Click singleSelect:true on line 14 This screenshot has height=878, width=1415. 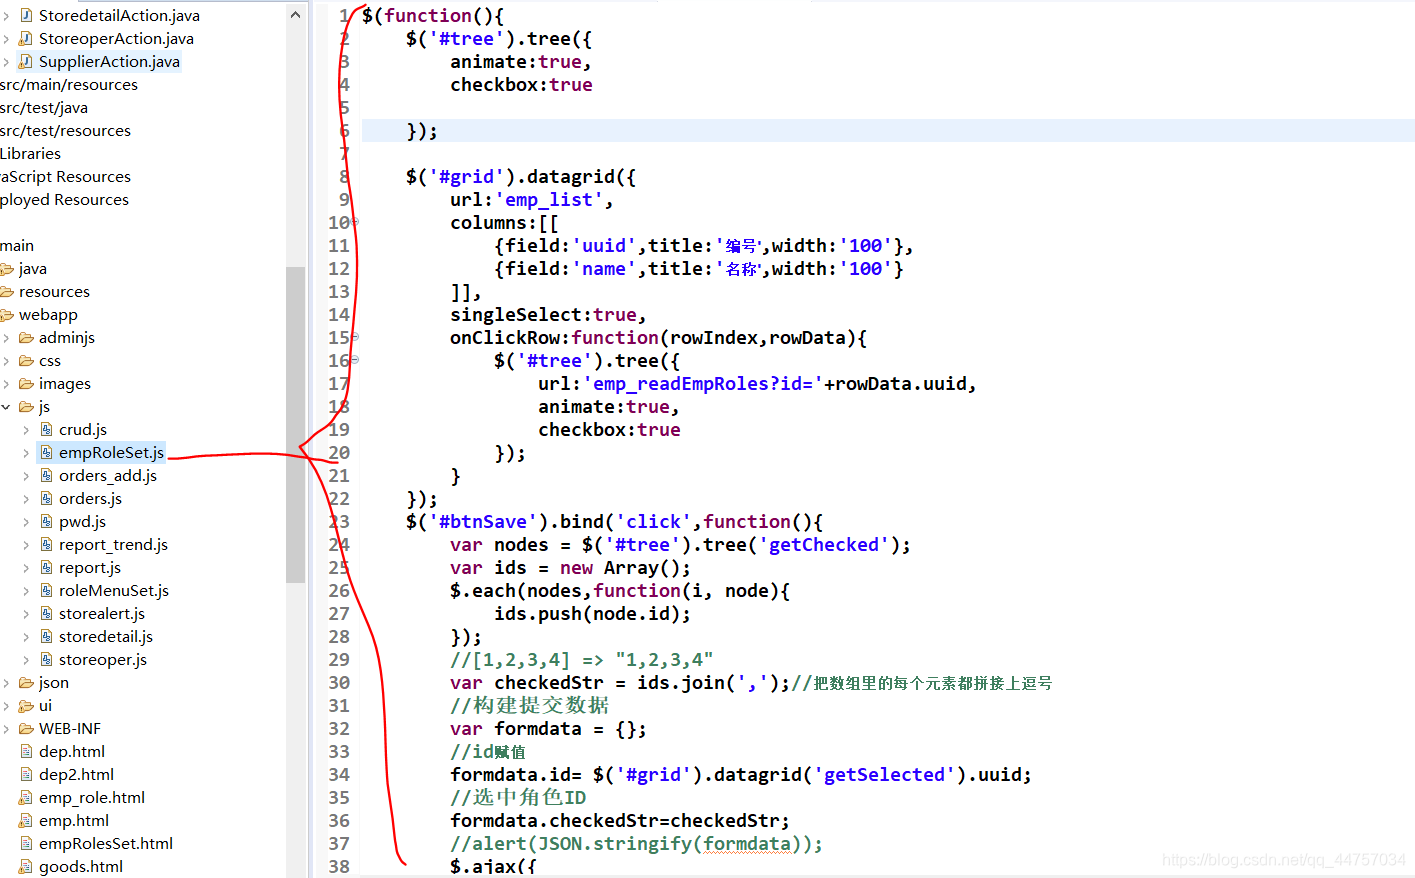click(x=543, y=314)
